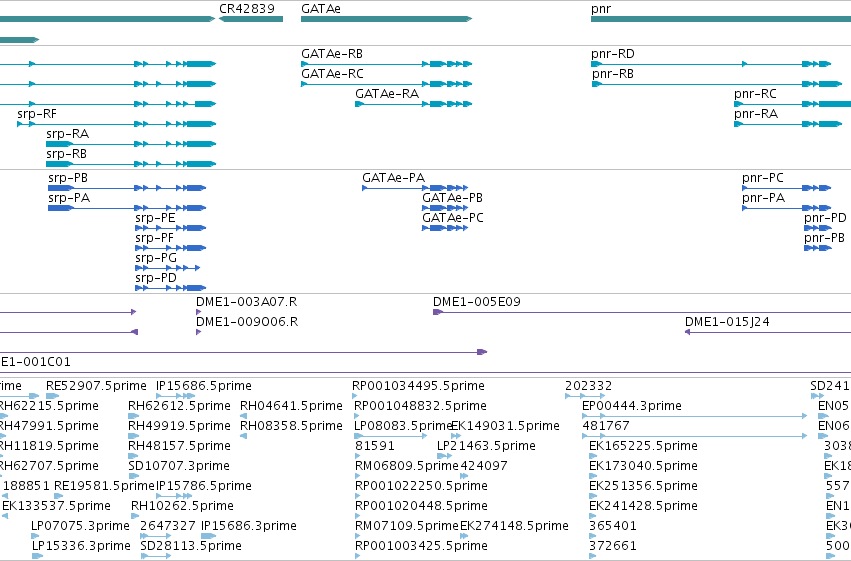This screenshot has height=561, width=851.
Task: Select the srp-RF transcript label
Action: coord(37,114)
